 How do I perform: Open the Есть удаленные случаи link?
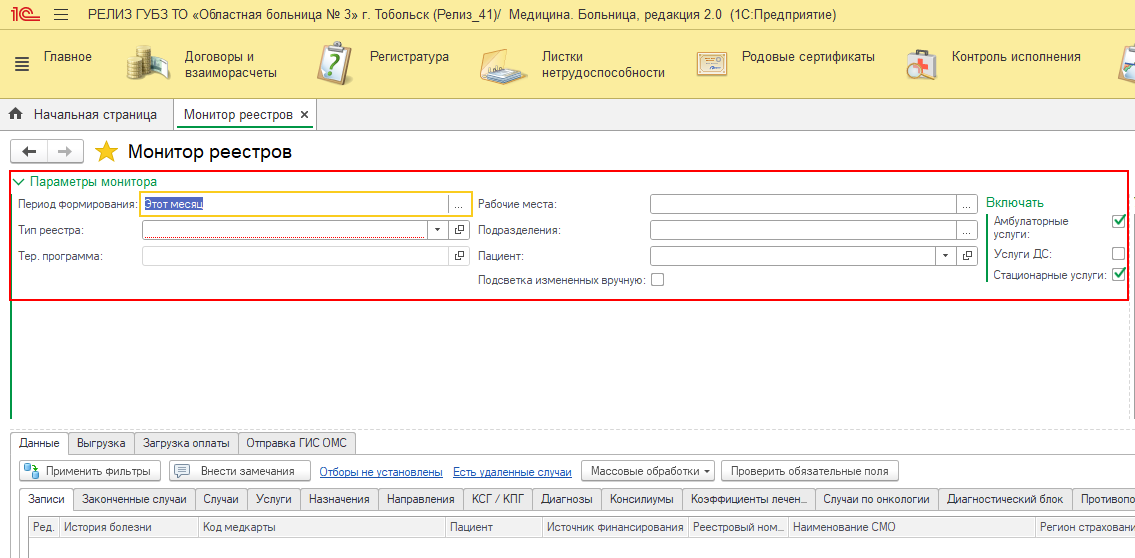pyautogui.click(x=511, y=472)
